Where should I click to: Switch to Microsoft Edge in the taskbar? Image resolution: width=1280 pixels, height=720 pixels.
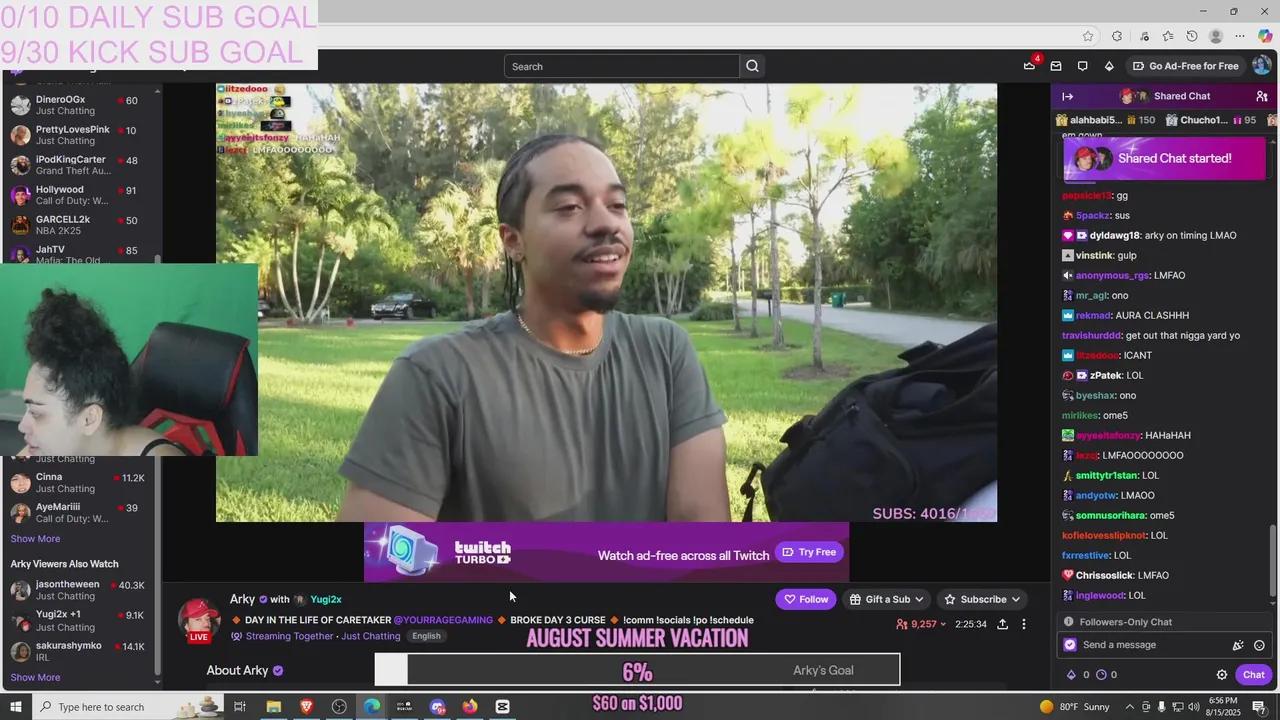(372, 707)
